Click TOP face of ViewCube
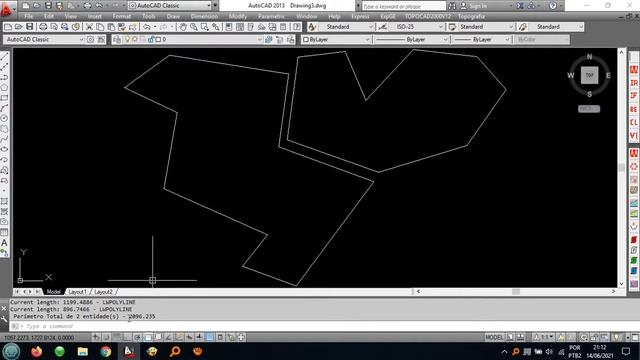This screenshot has height=360, width=640. (589, 75)
